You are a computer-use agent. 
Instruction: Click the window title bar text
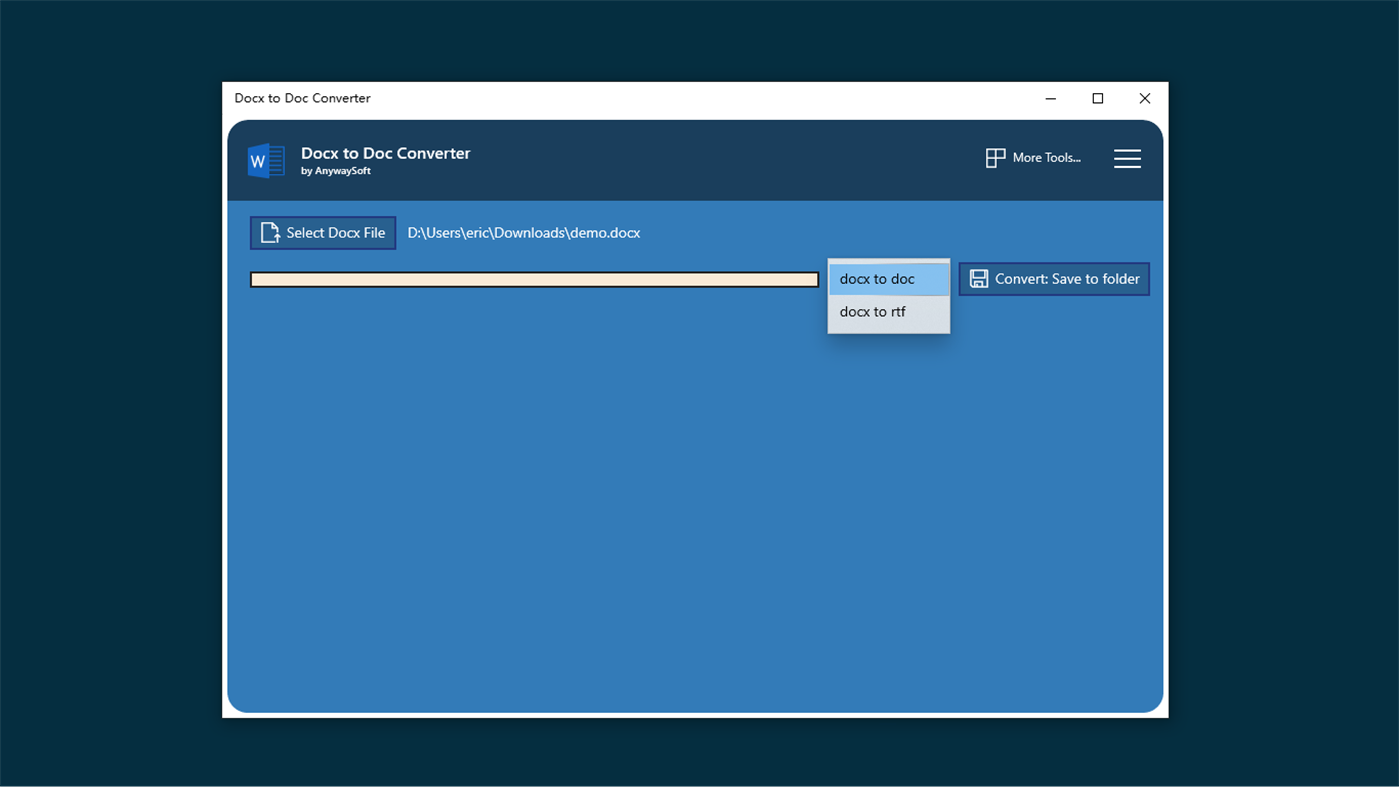click(x=302, y=98)
